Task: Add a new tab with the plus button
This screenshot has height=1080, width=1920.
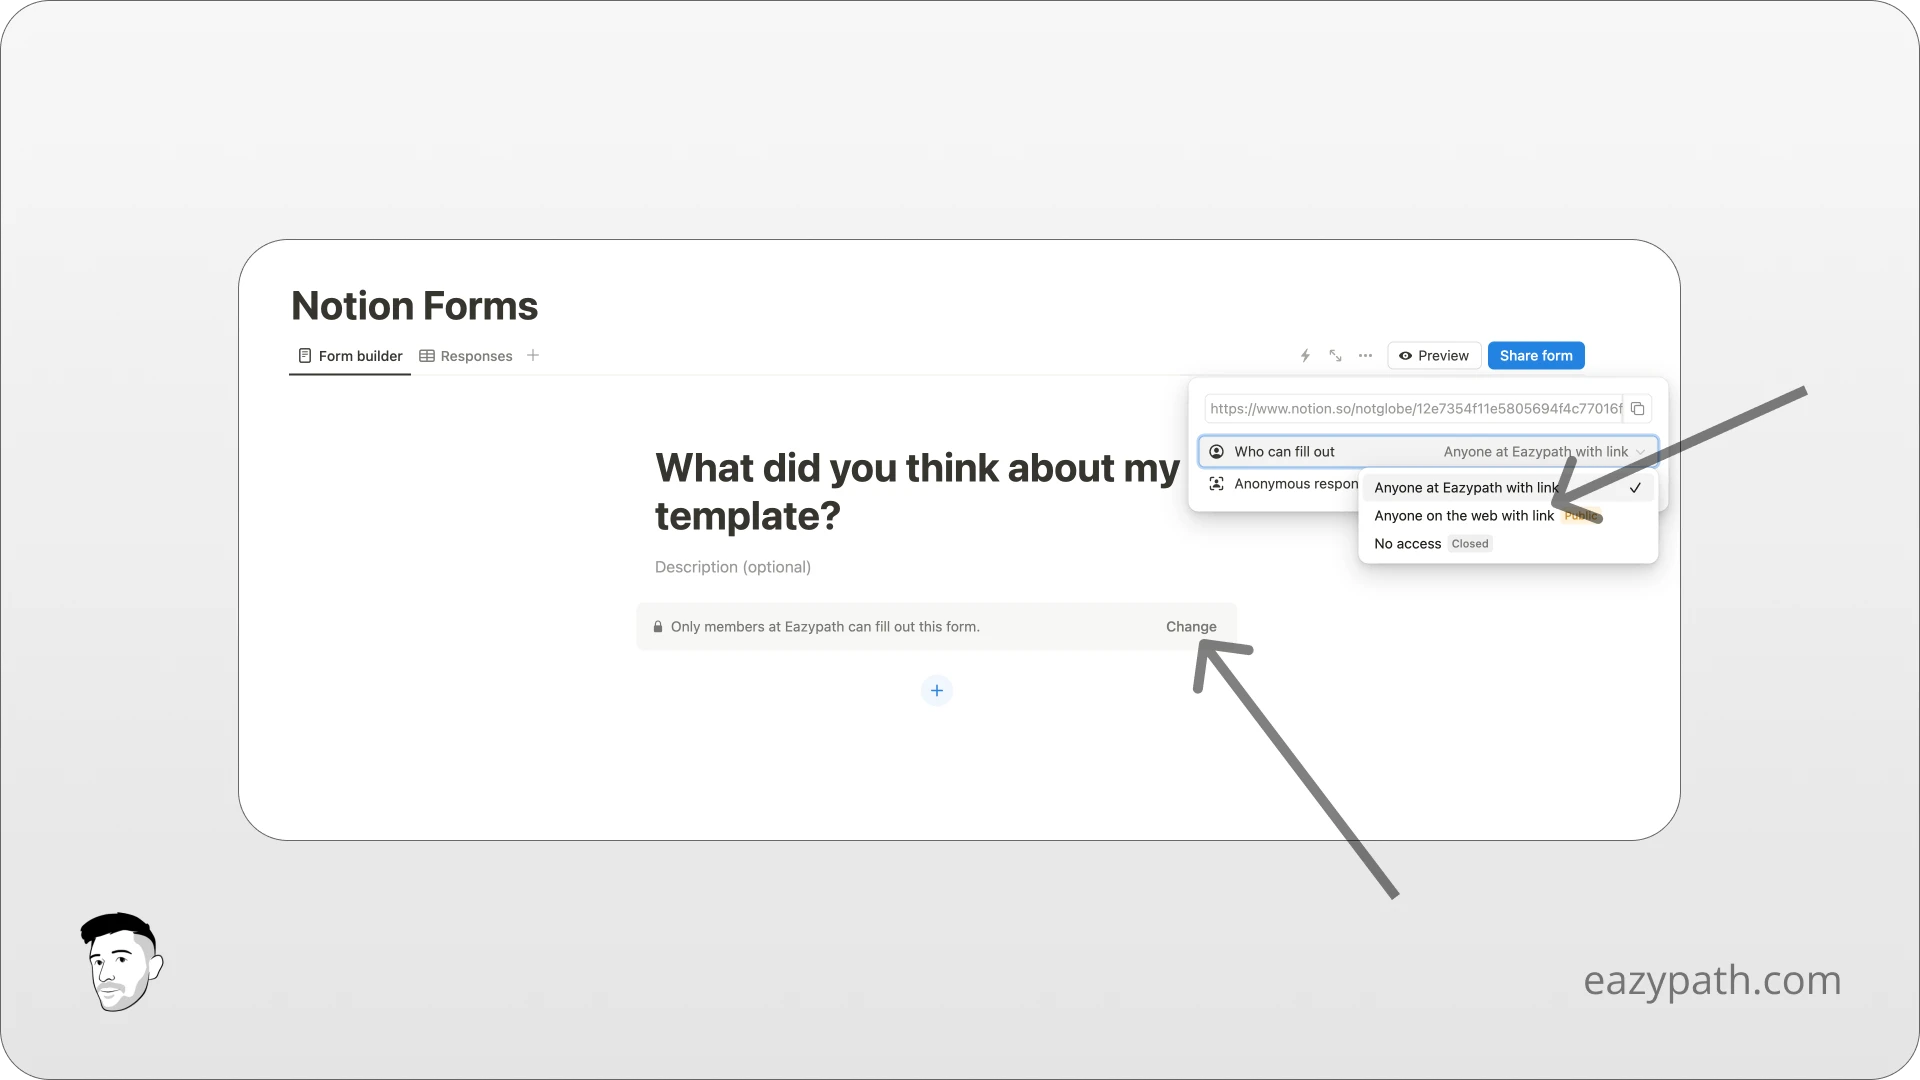Action: [532, 355]
